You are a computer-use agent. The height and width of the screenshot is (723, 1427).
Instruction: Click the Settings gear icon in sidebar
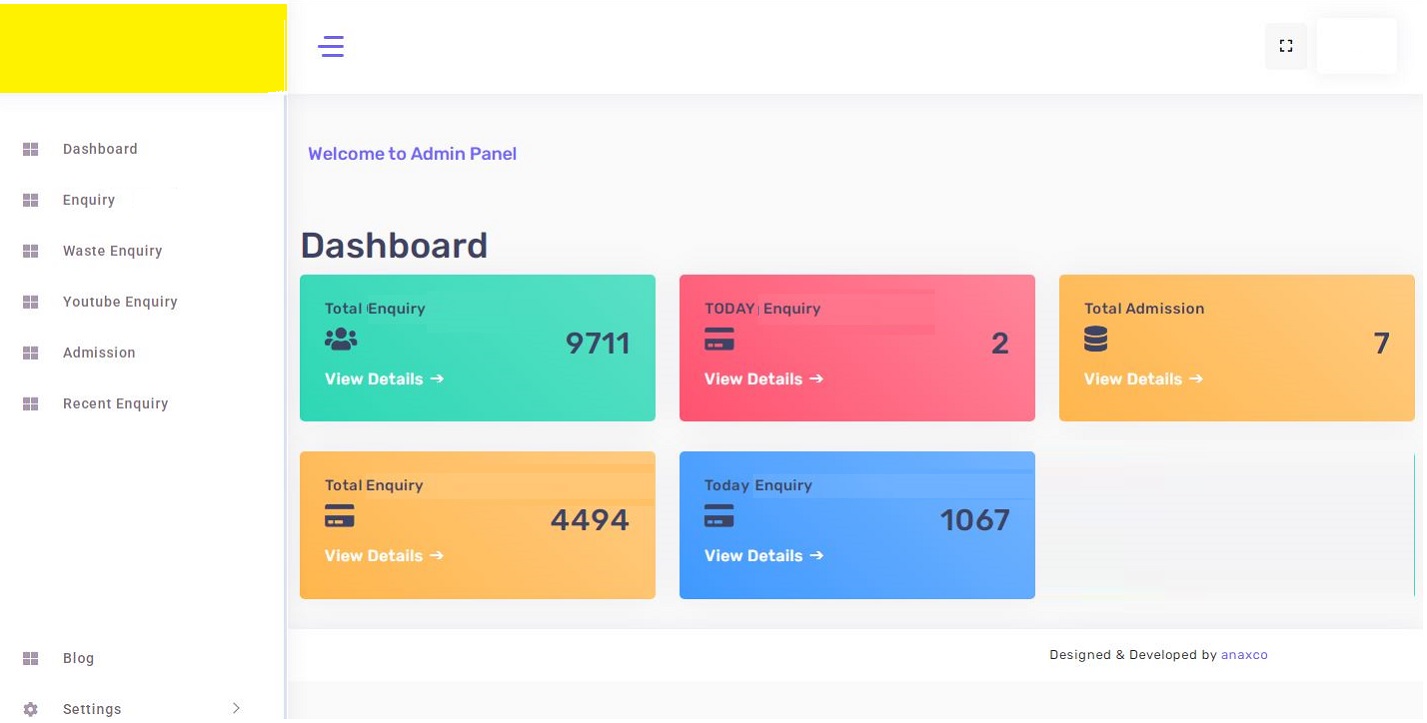(x=30, y=709)
